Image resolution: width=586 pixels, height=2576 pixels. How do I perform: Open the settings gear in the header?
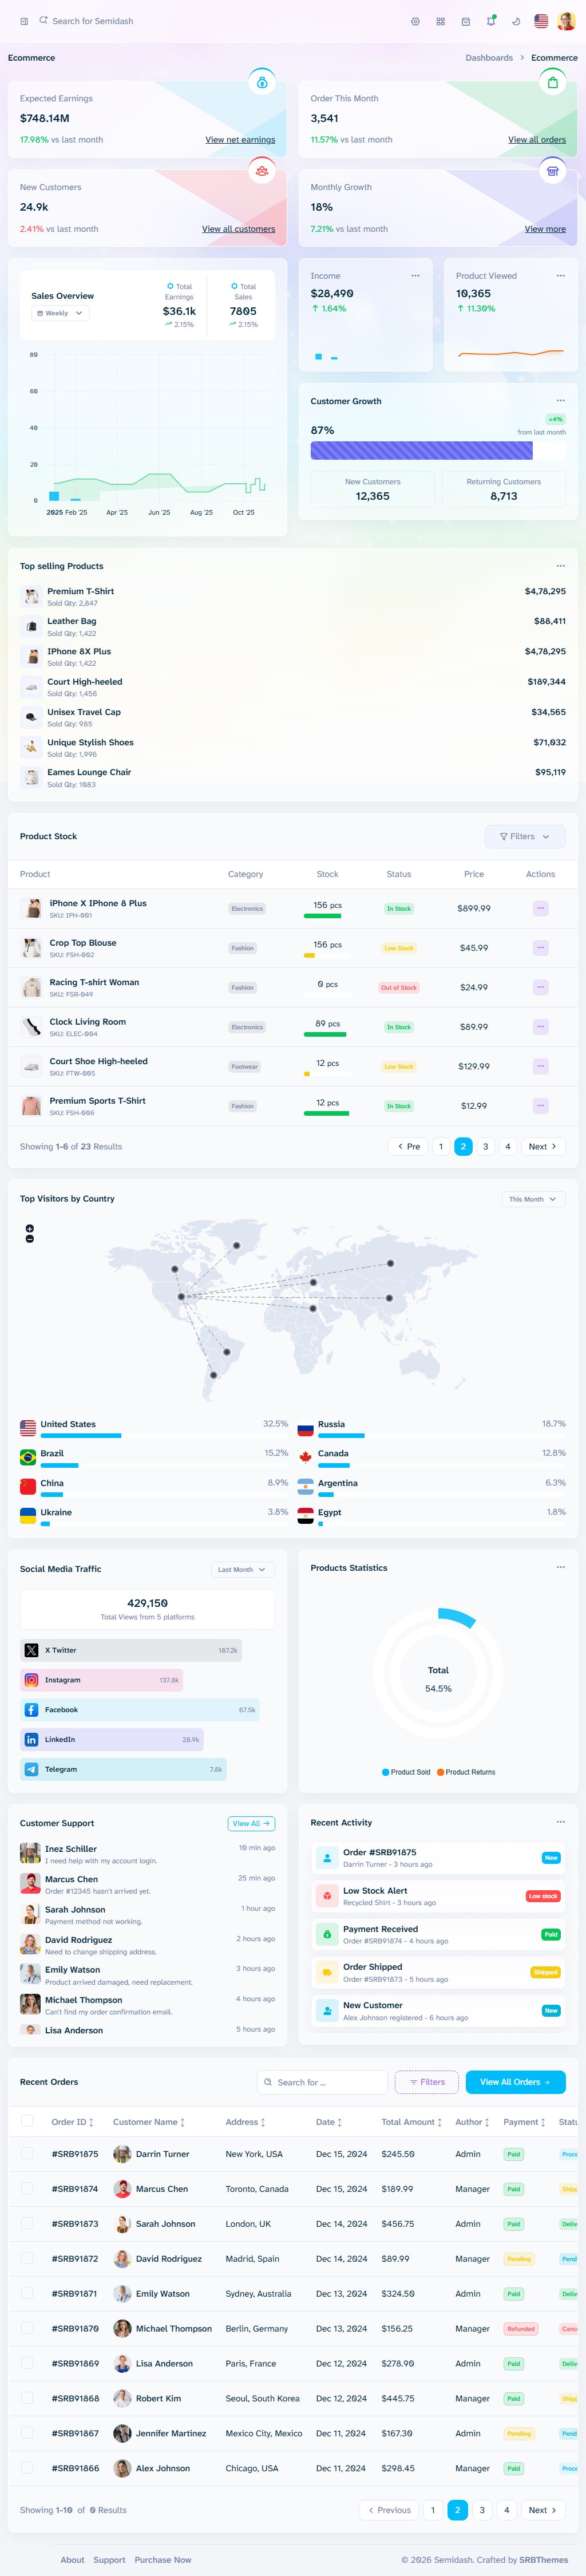pos(415,21)
